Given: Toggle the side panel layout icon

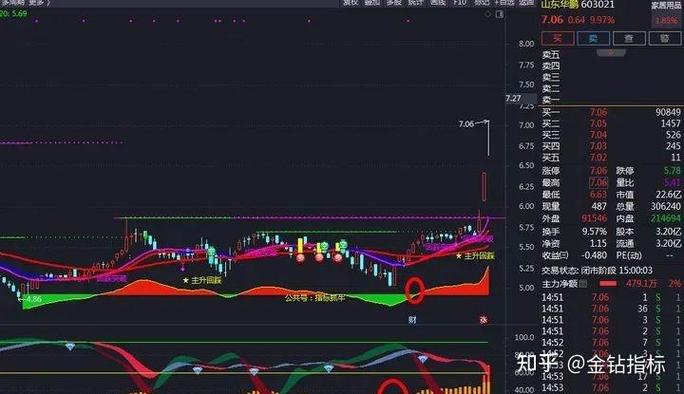Looking at the screenshot, I should pyautogui.click(x=499, y=14).
